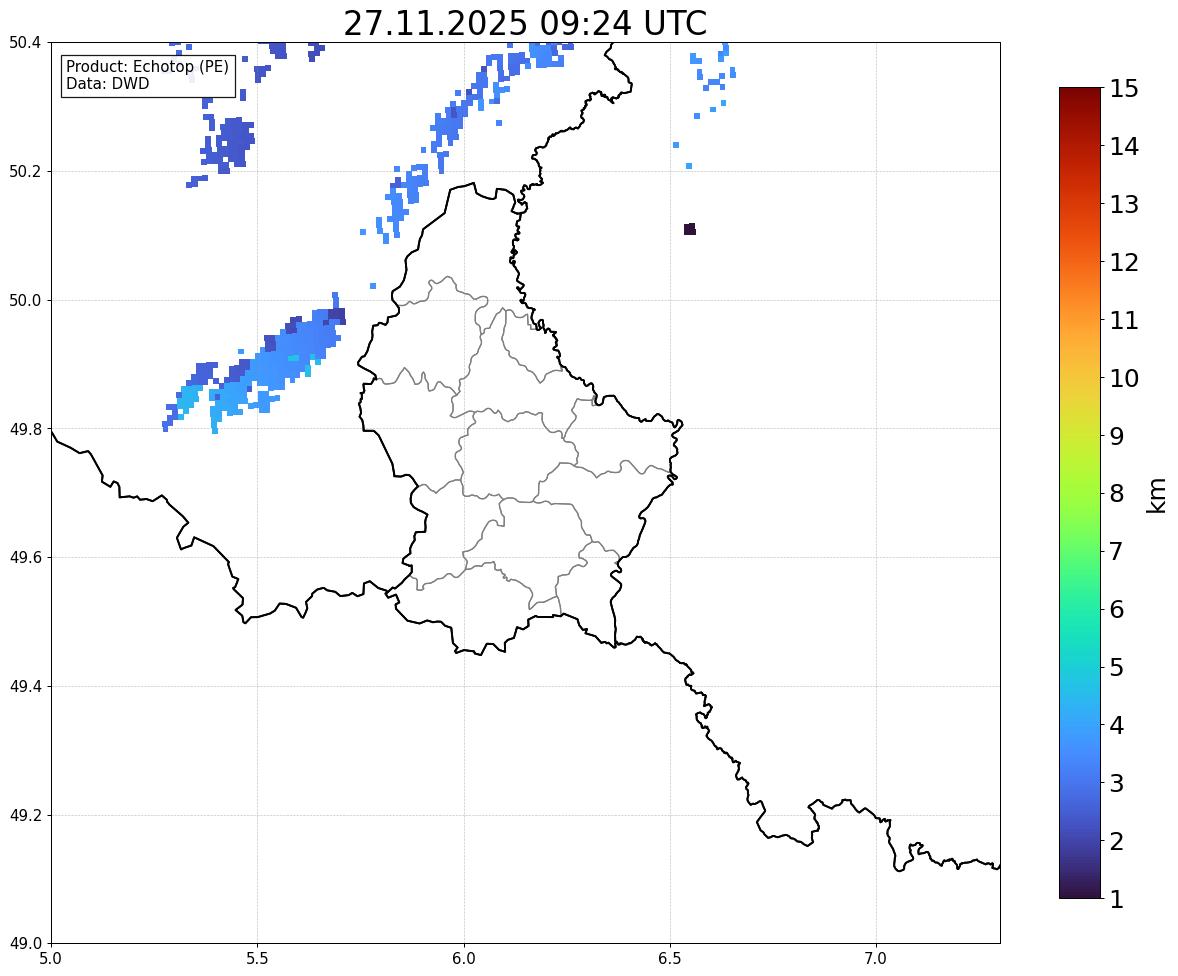Click latitude axis label 49.8
This screenshot has height=976, width=1178.
[25, 429]
